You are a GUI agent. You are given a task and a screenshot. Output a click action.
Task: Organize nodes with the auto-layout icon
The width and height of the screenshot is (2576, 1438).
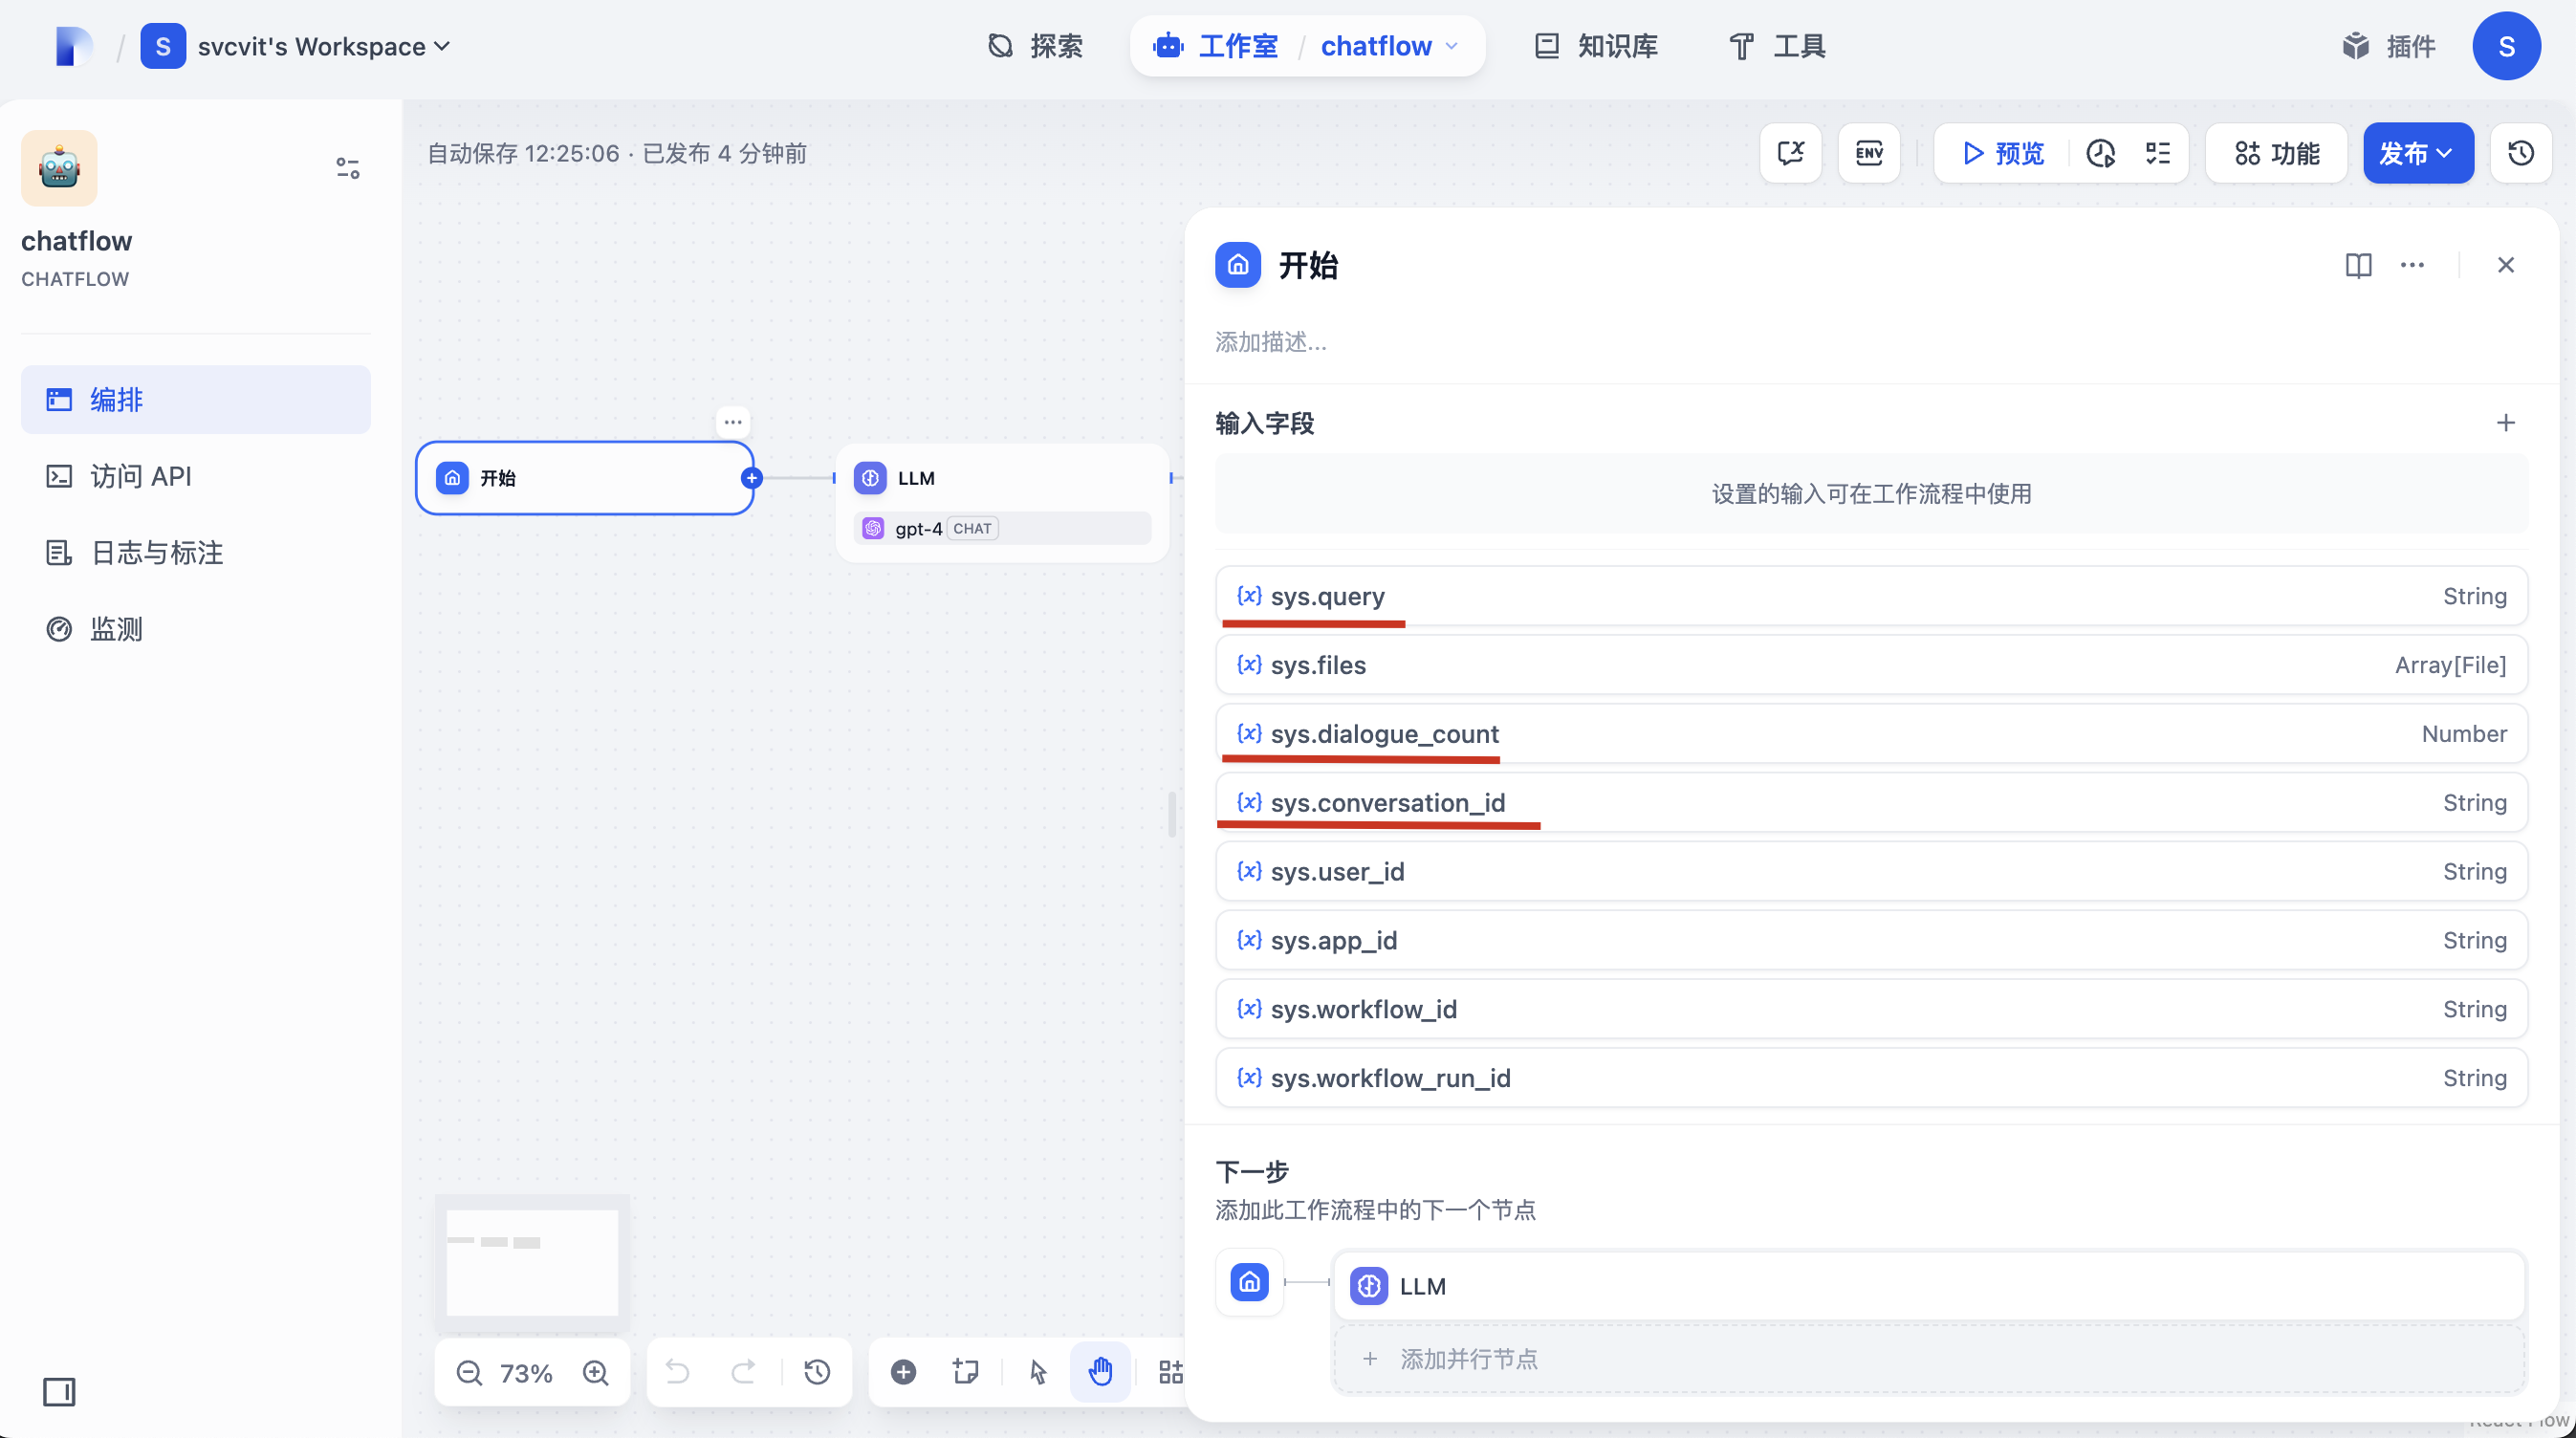tap(1172, 1371)
